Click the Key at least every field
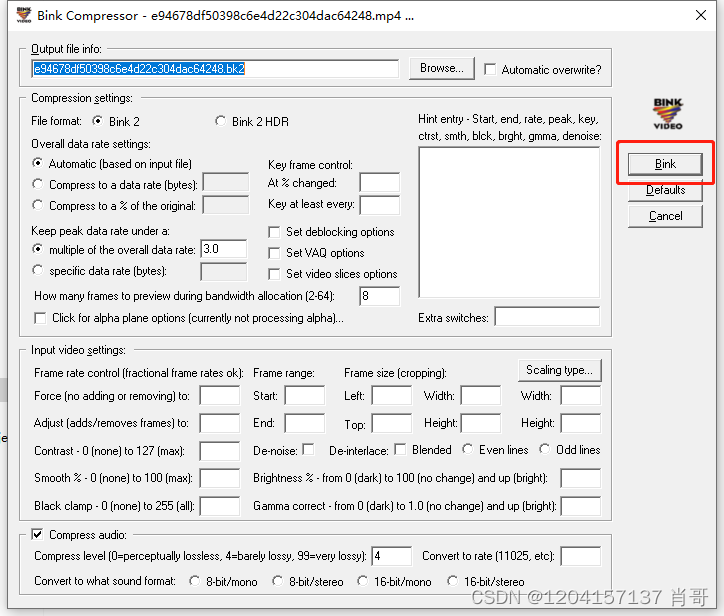The image size is (724, 616). (x=380, y=205)
